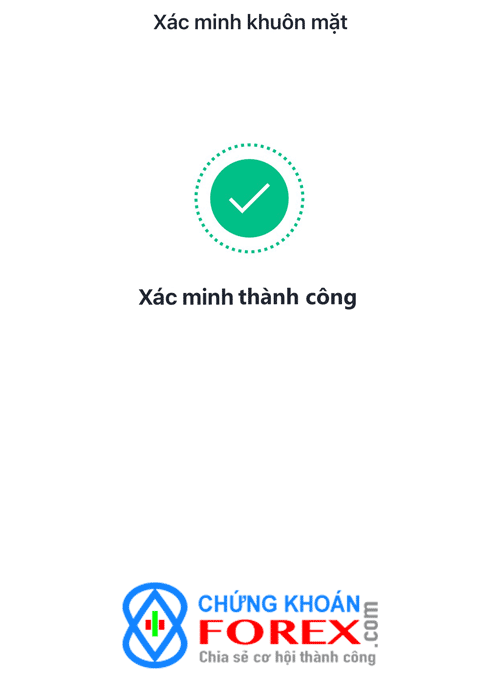Click the white checkmark symbol
This screenshot has height=683, width=500.
pyautogui.click(x=249, y=198)
